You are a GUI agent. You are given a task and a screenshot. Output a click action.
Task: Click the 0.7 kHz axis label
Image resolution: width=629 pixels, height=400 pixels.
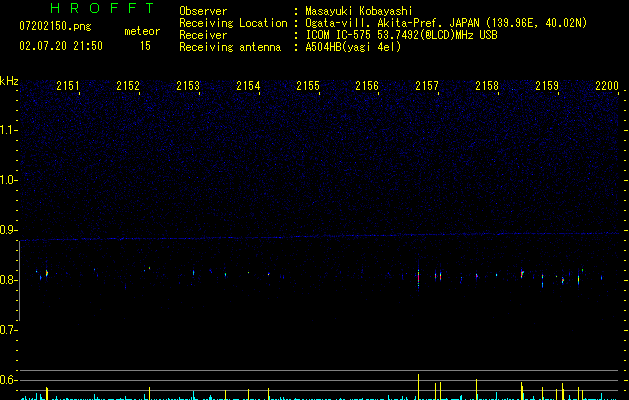(x=8, y=330)
